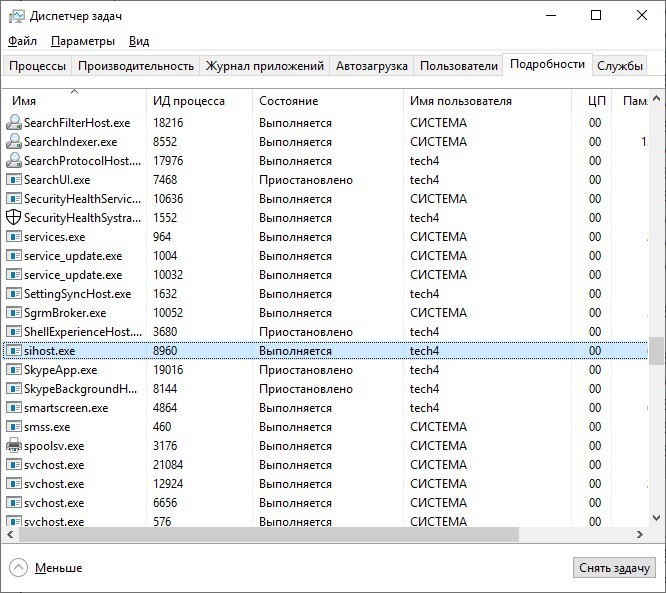Click Приостановлено status of SkypeApp.exe

pos(306,370)
